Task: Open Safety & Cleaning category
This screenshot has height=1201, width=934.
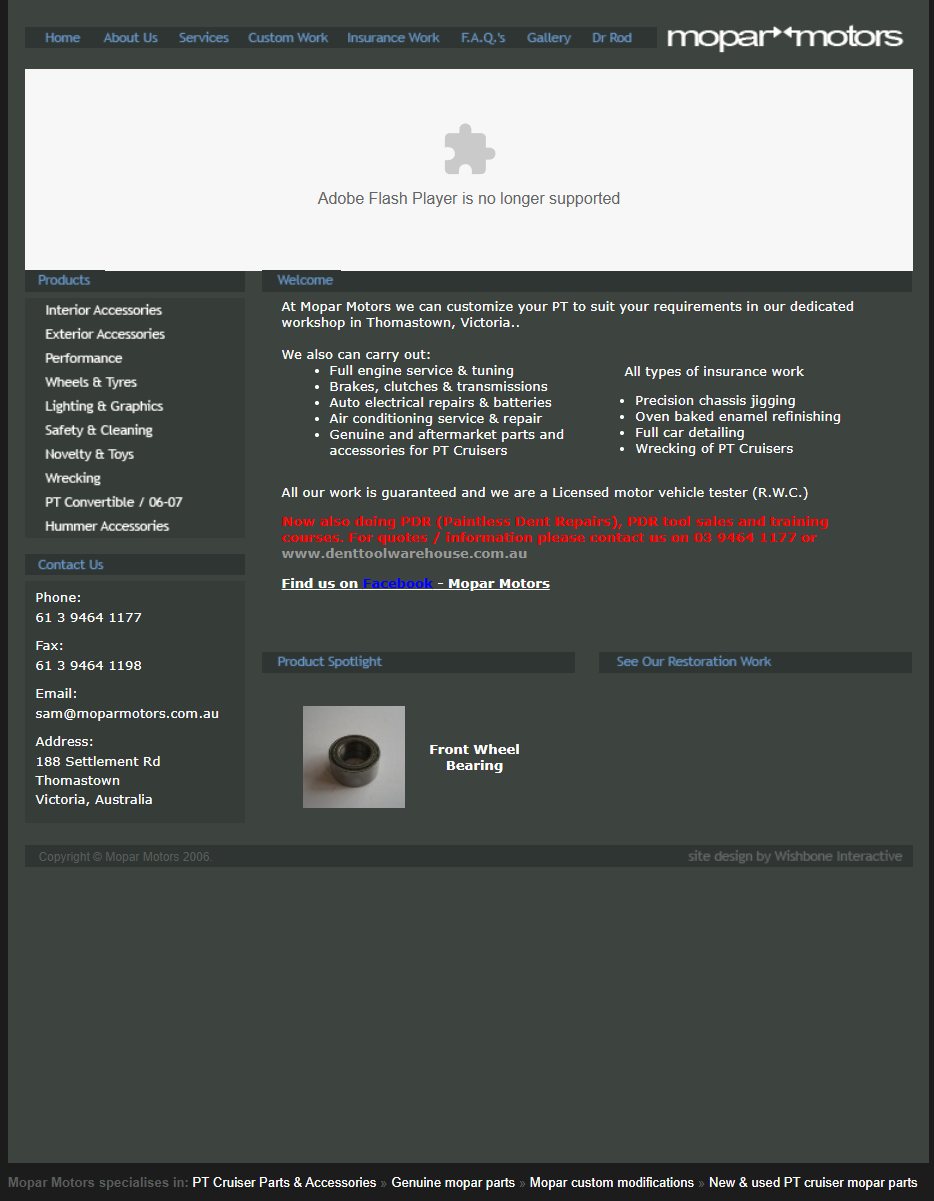Action: click(x=99, y=430)
